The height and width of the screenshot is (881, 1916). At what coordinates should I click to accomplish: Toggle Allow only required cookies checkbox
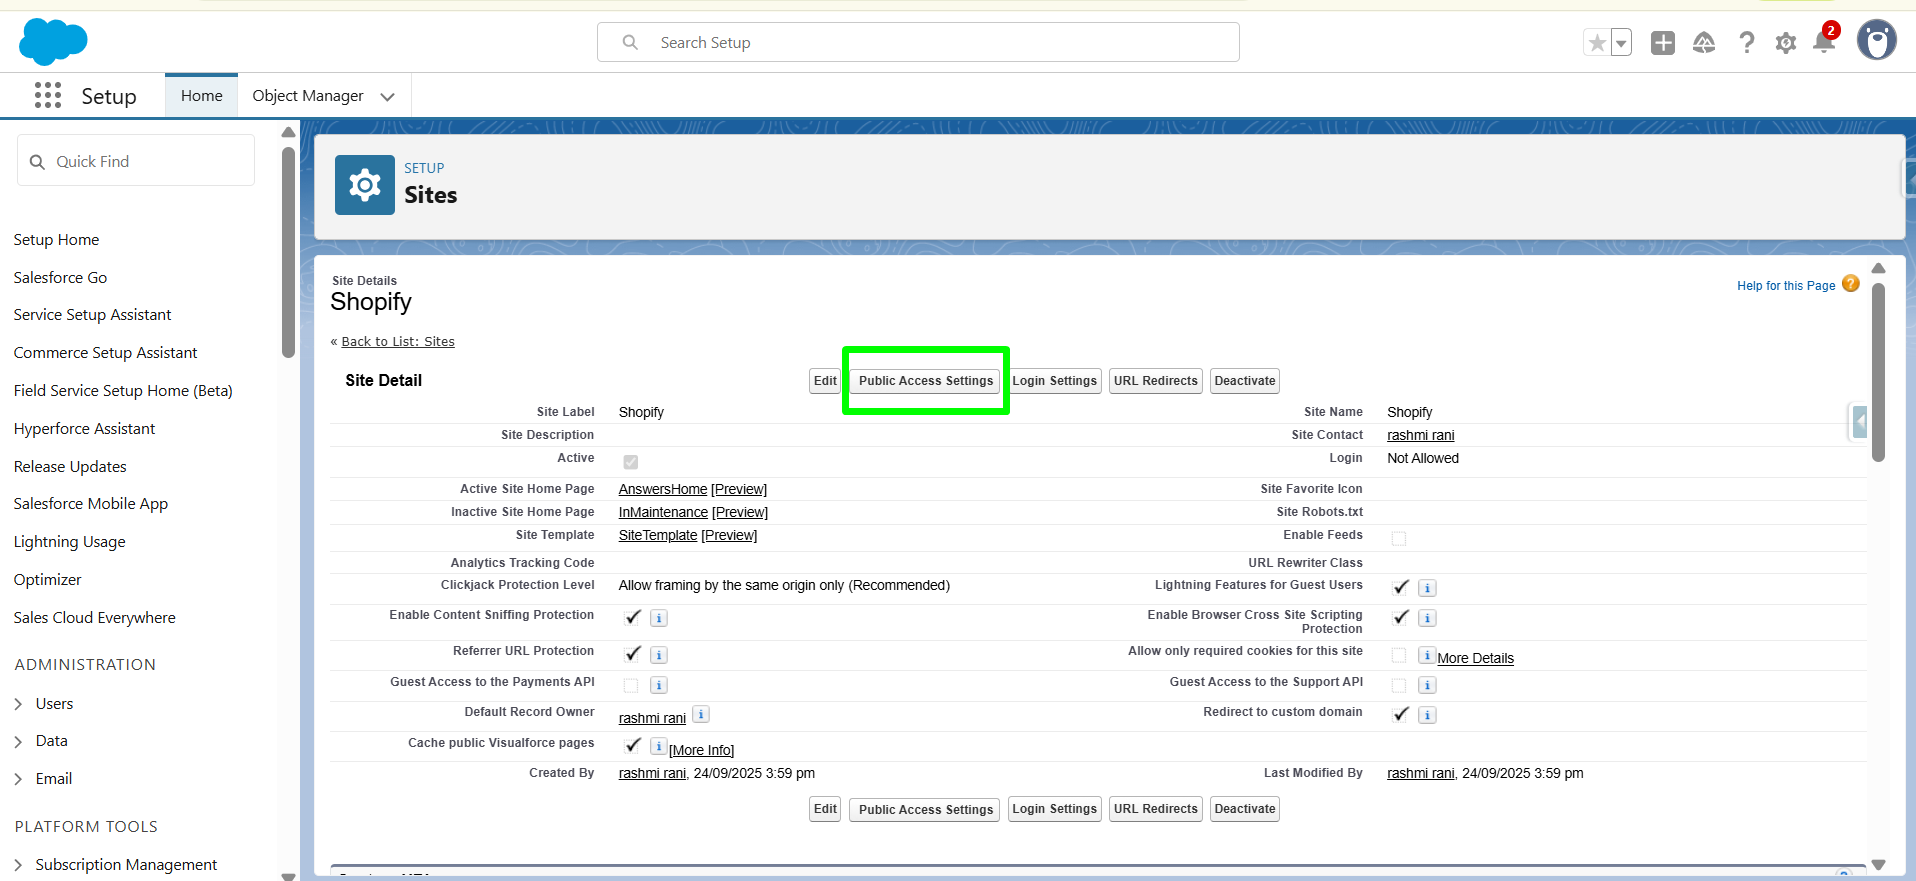pos(1399,656)
